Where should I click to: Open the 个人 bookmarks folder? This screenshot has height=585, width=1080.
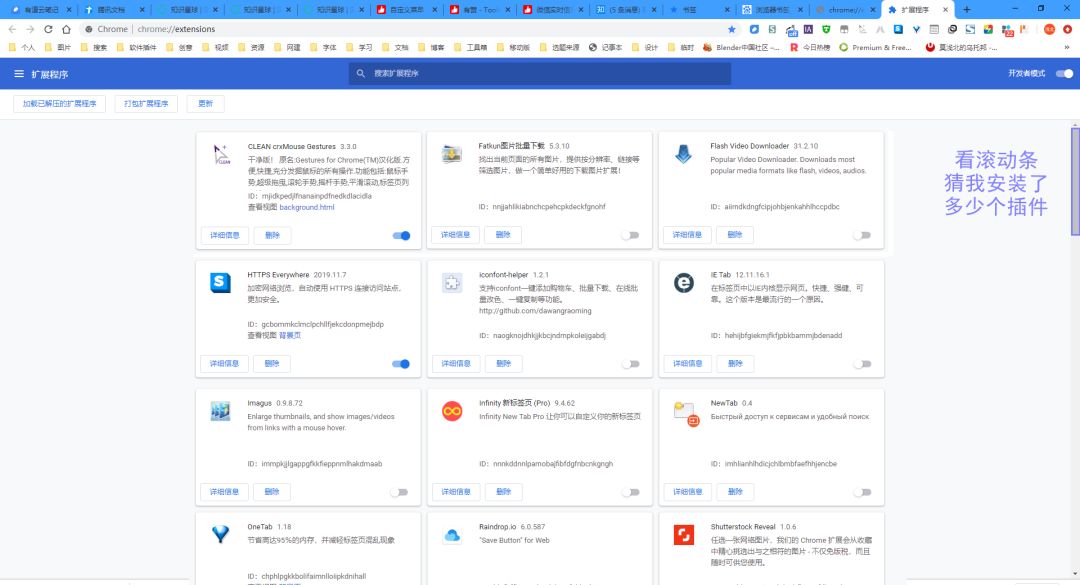pos(22,48)
